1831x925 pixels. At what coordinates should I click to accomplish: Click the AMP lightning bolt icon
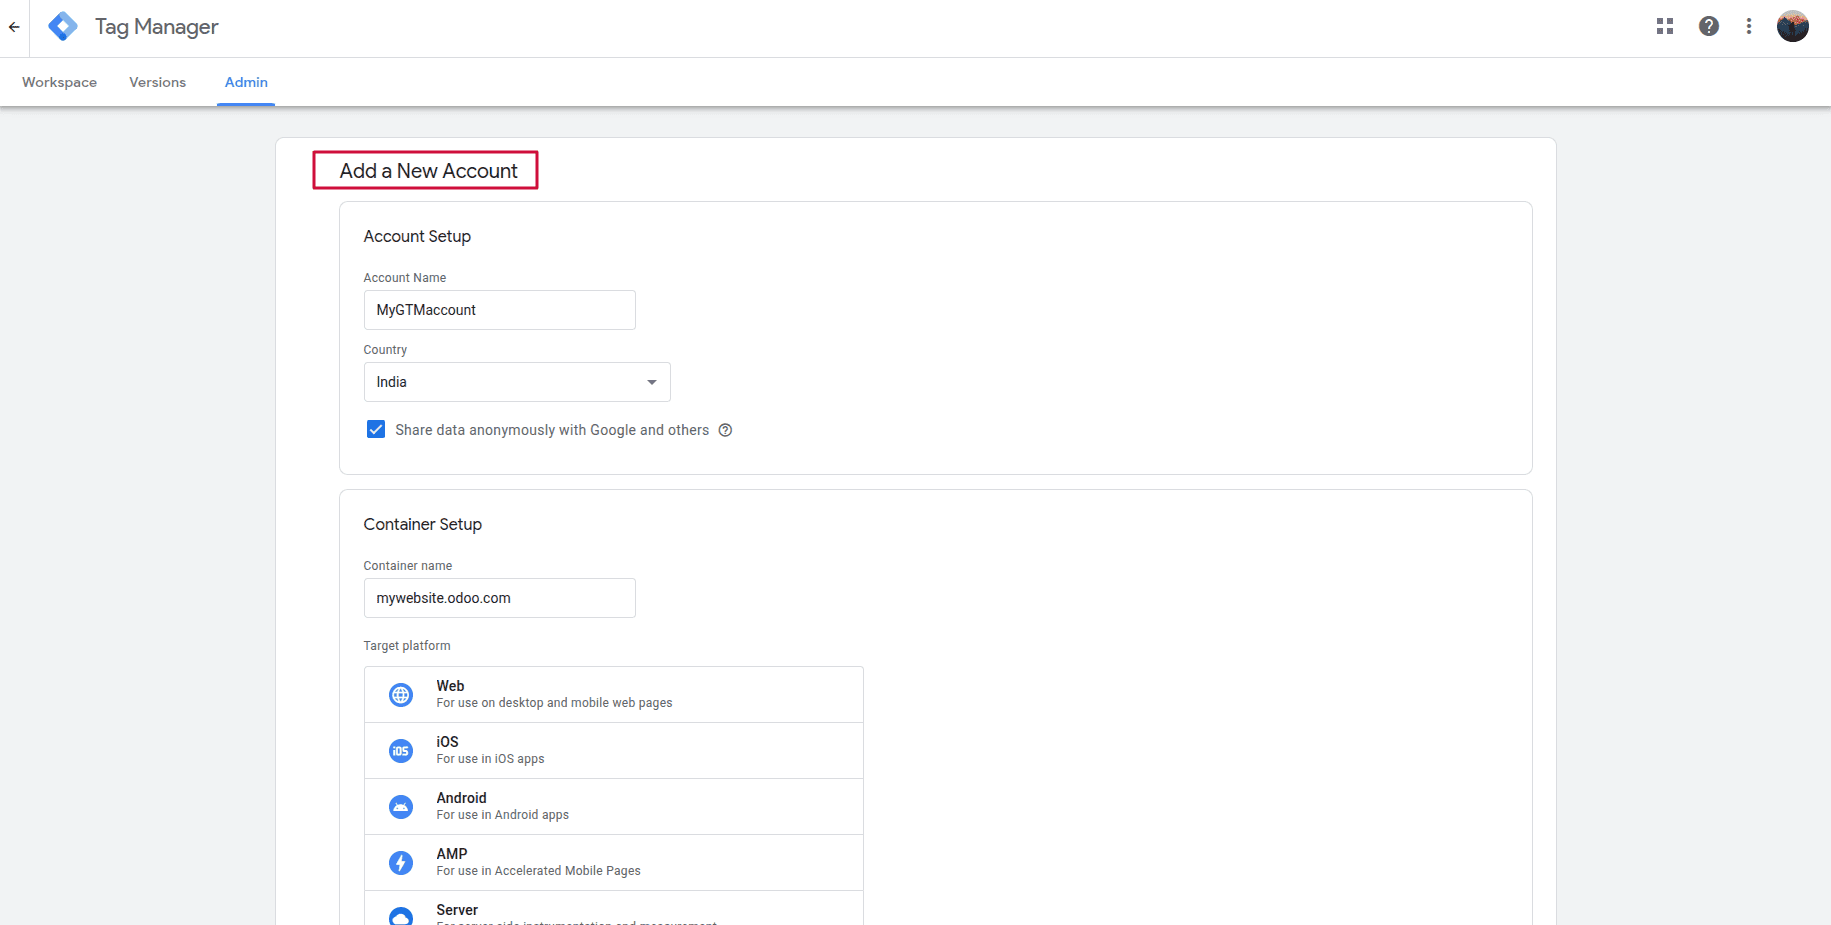(x=401, y=863)
